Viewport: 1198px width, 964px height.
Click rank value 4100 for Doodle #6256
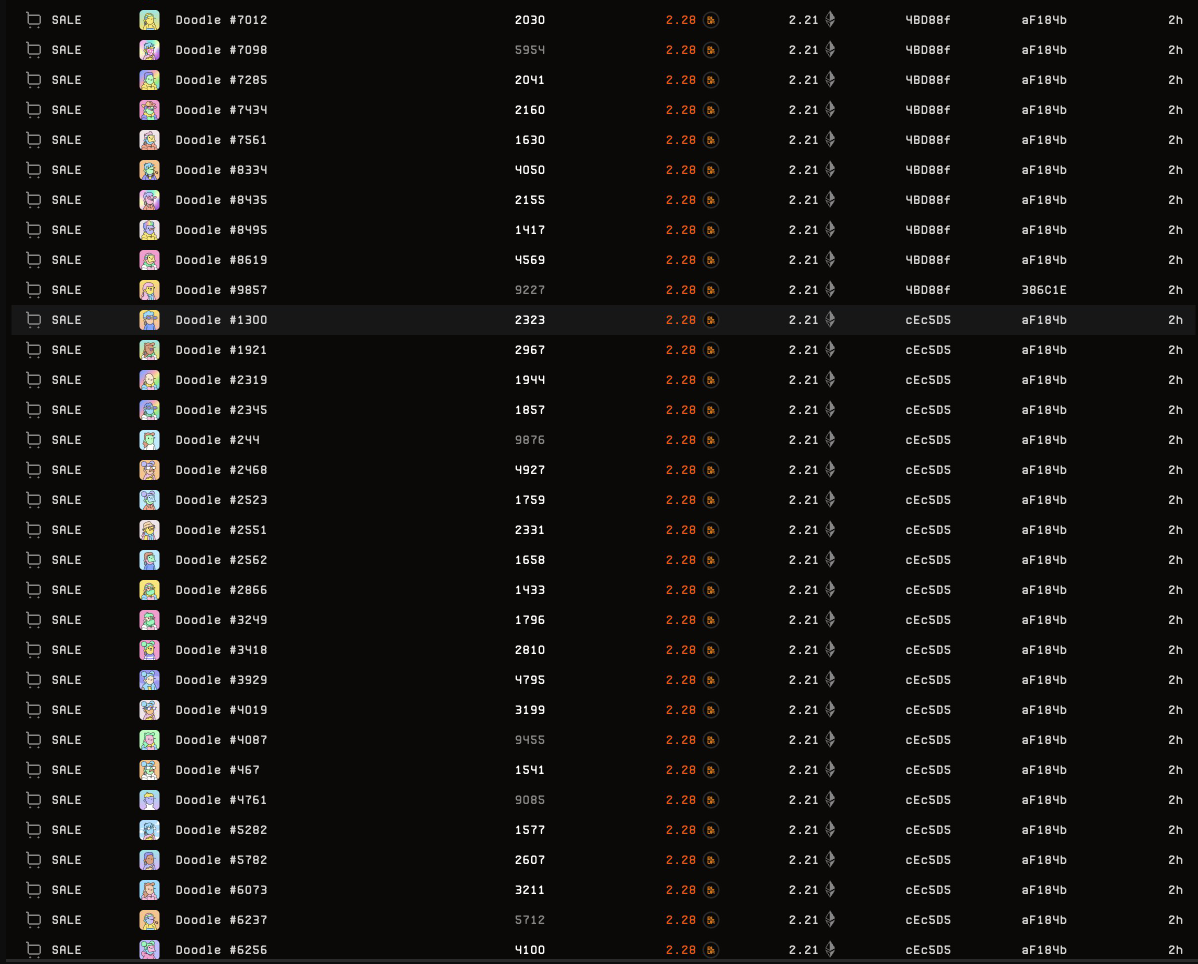tap(529, 949)
